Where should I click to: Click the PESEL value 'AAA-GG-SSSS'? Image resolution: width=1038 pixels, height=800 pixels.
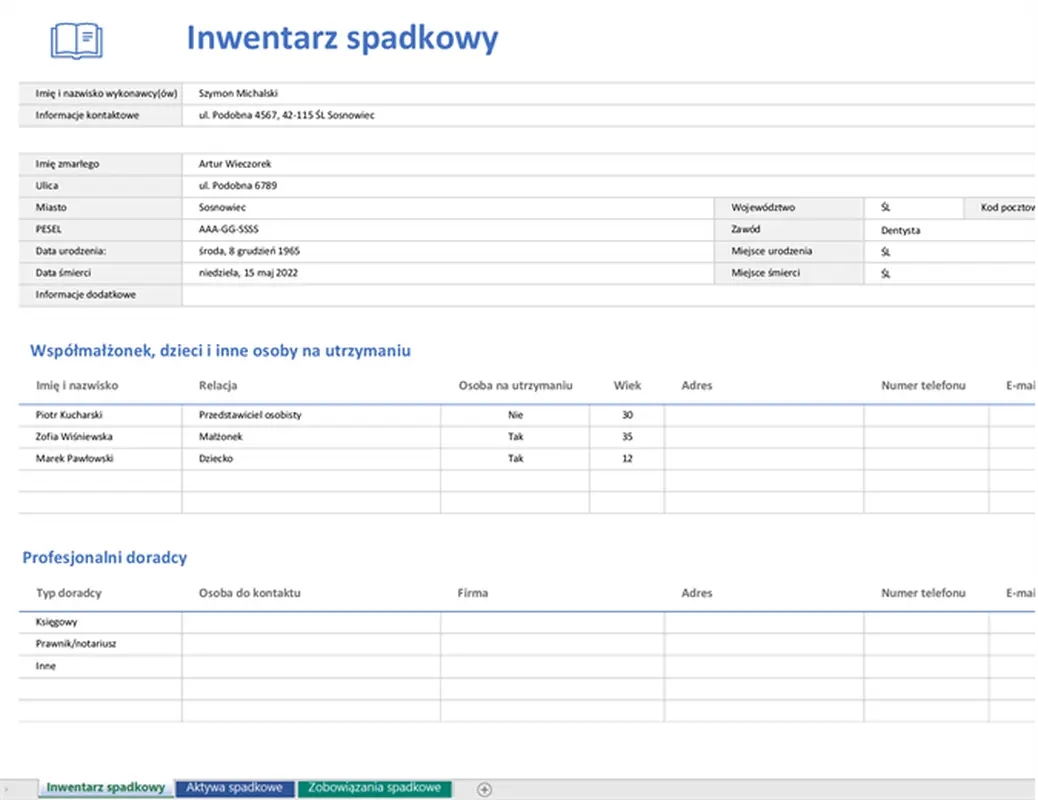[x=448, y=230]
